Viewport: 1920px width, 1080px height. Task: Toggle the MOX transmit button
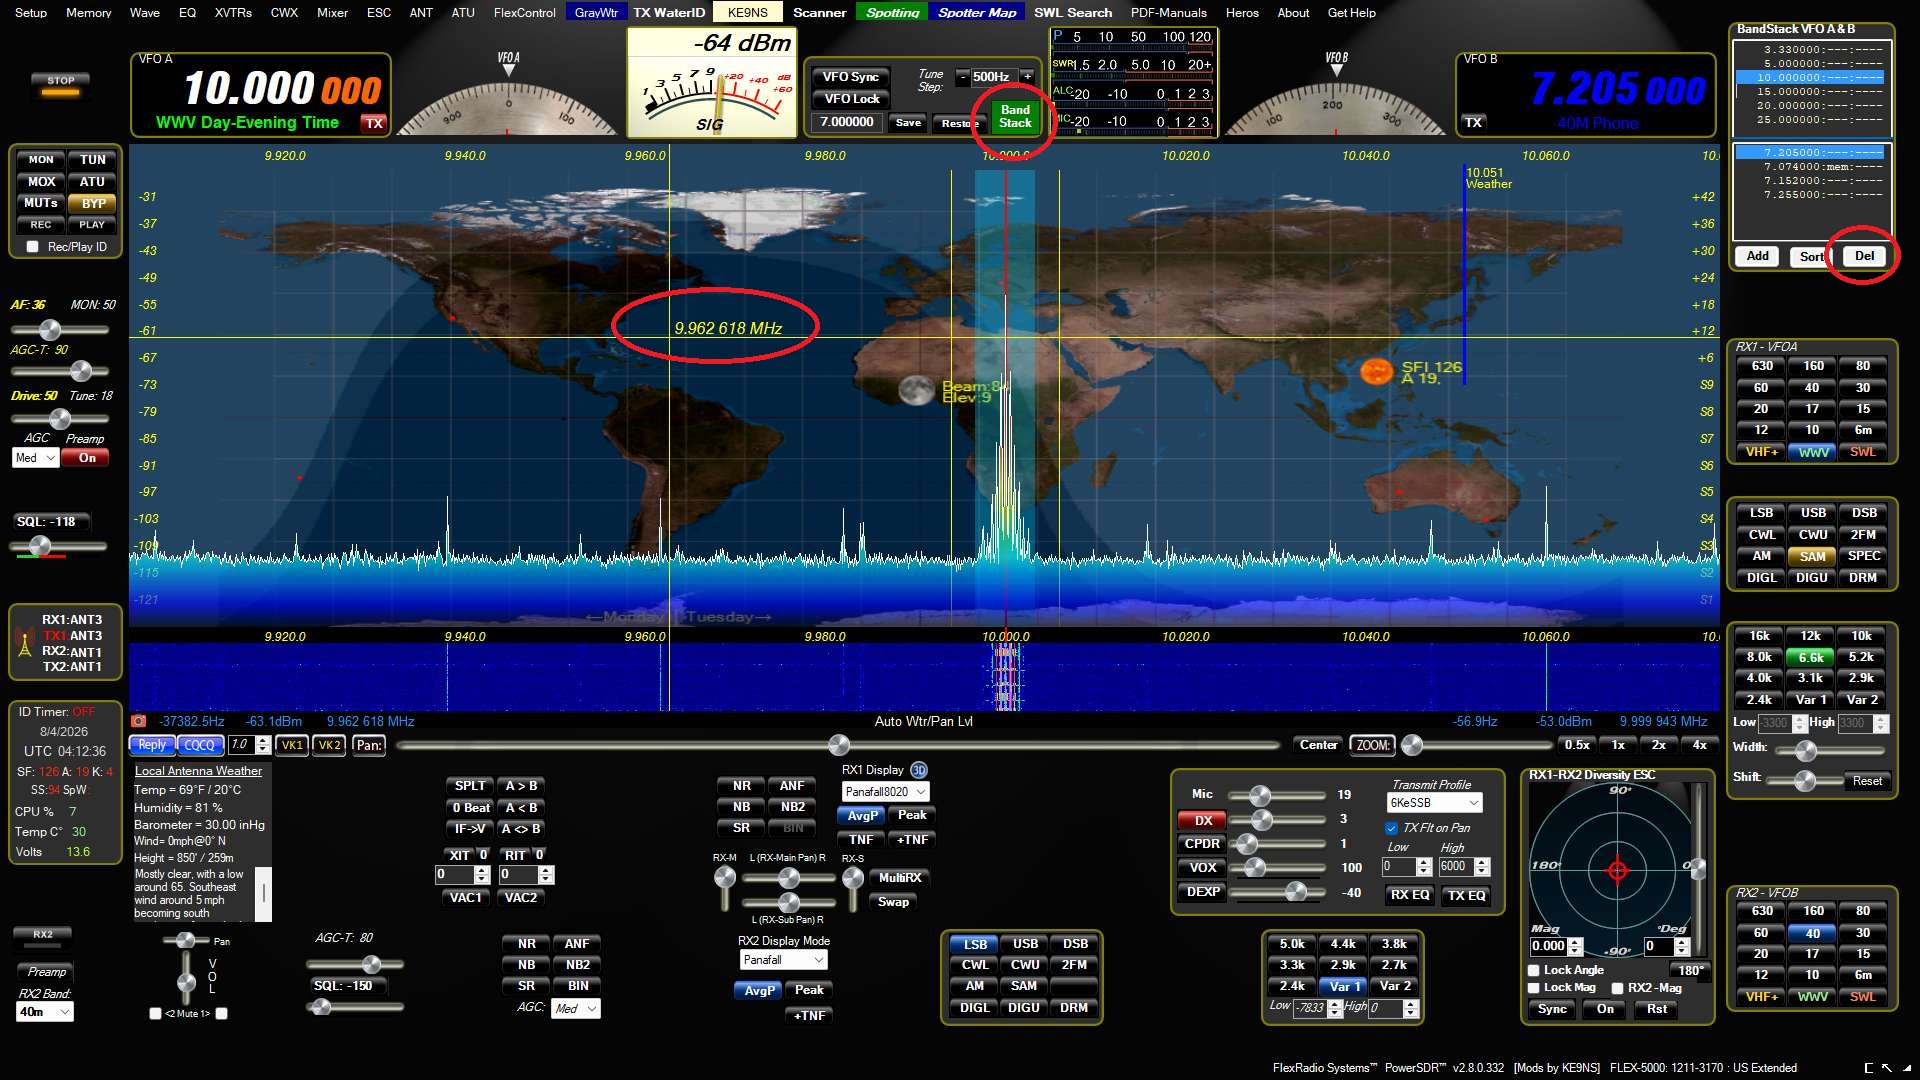tap(41, 182)
